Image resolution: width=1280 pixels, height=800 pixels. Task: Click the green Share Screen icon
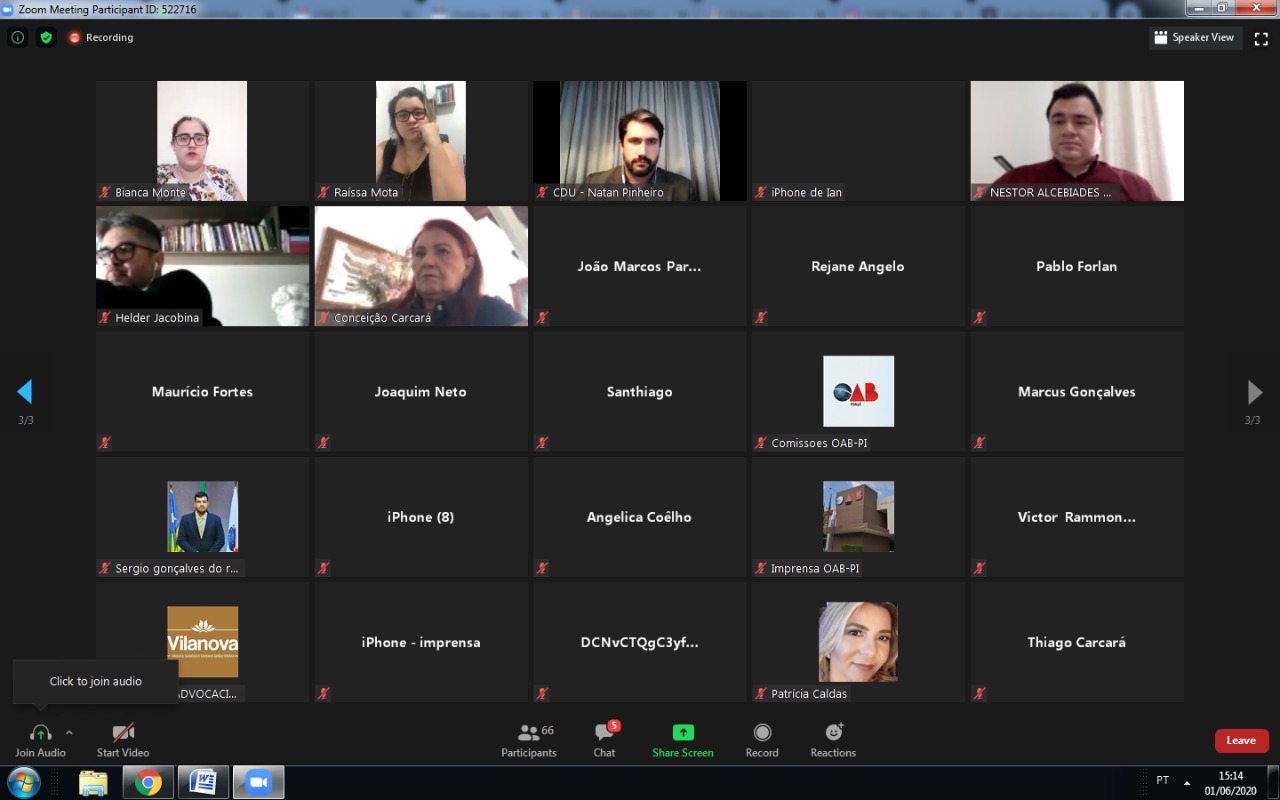[x=683, y=733]
